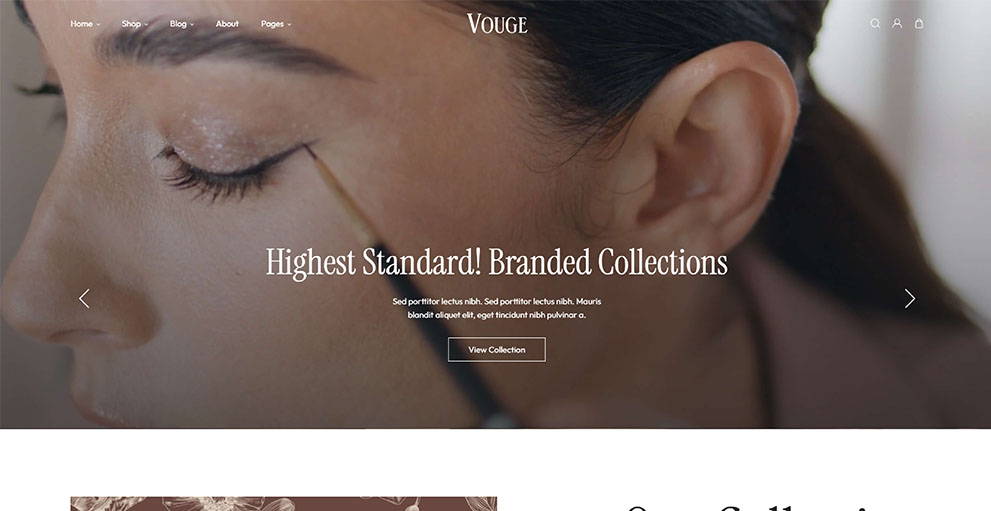
Task: Expand the chevron beside Shop
Action: (x=147, y=25)
